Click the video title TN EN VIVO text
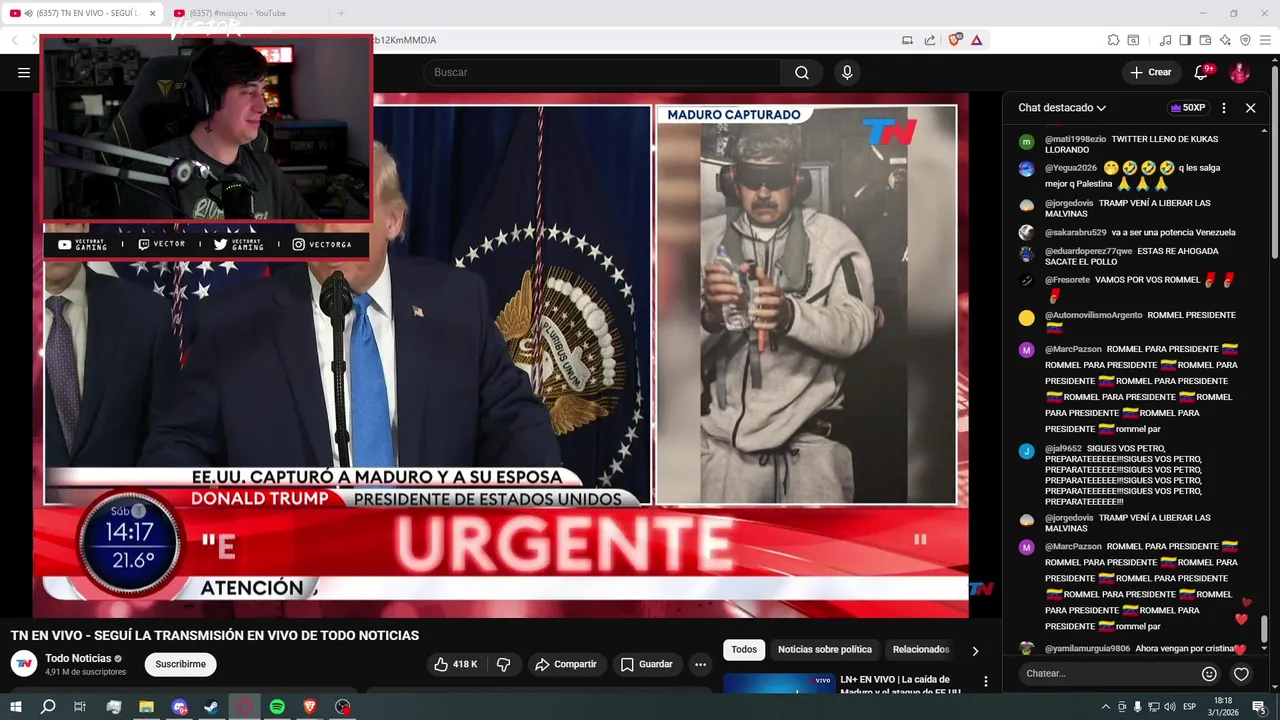The image size is (1280, 720). click(215, 635)
